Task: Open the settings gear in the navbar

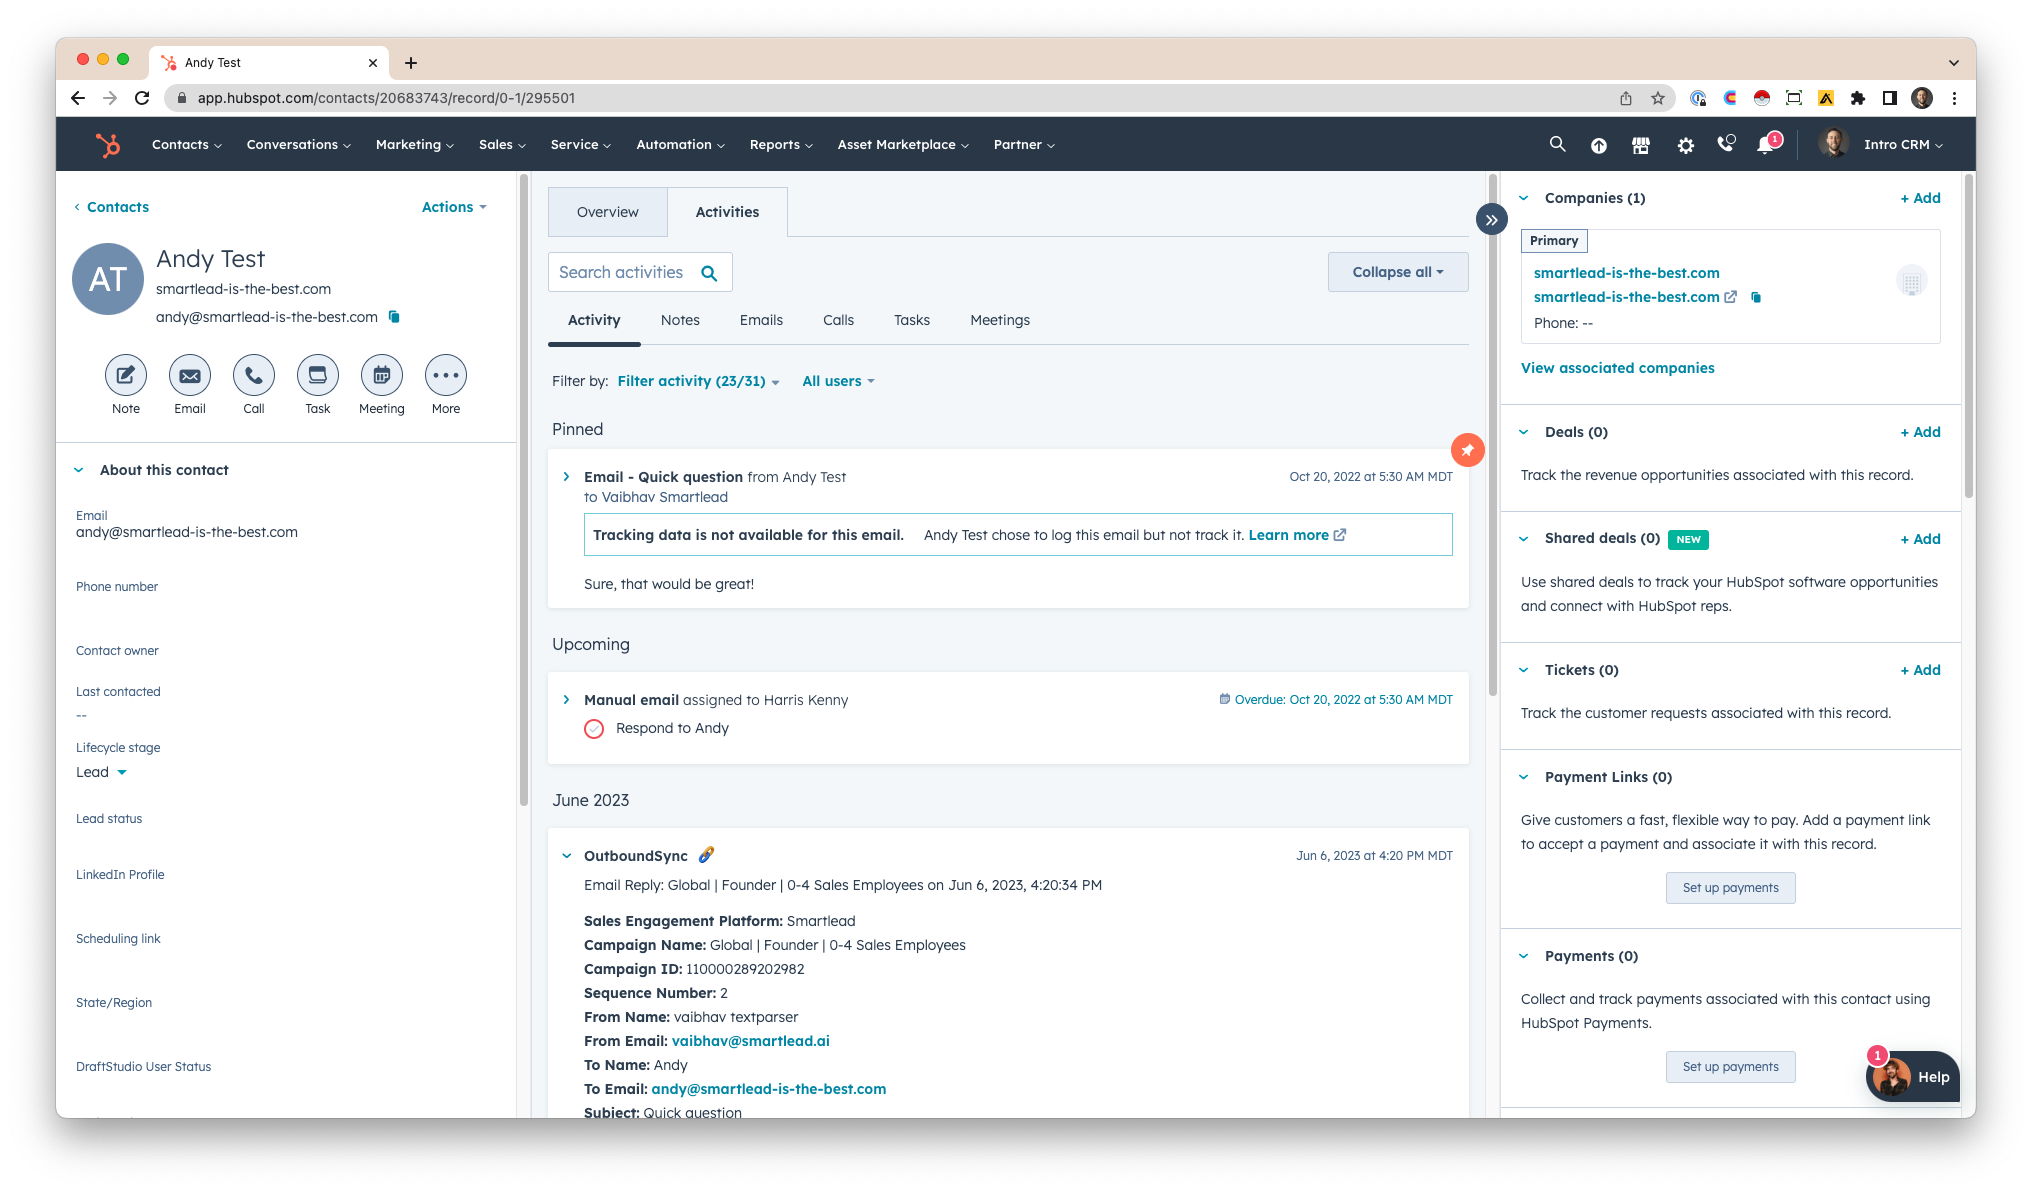Action: point(1685,144)
